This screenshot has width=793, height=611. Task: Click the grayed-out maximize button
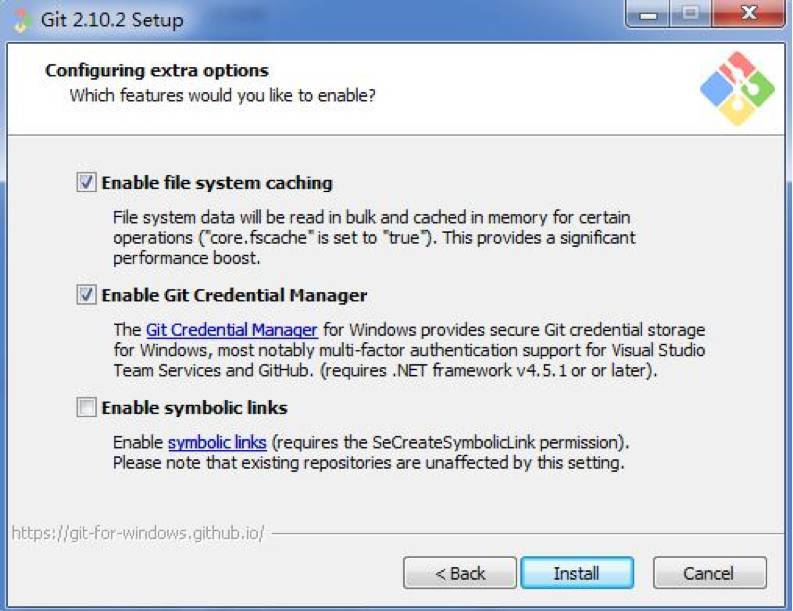point(690,14)
